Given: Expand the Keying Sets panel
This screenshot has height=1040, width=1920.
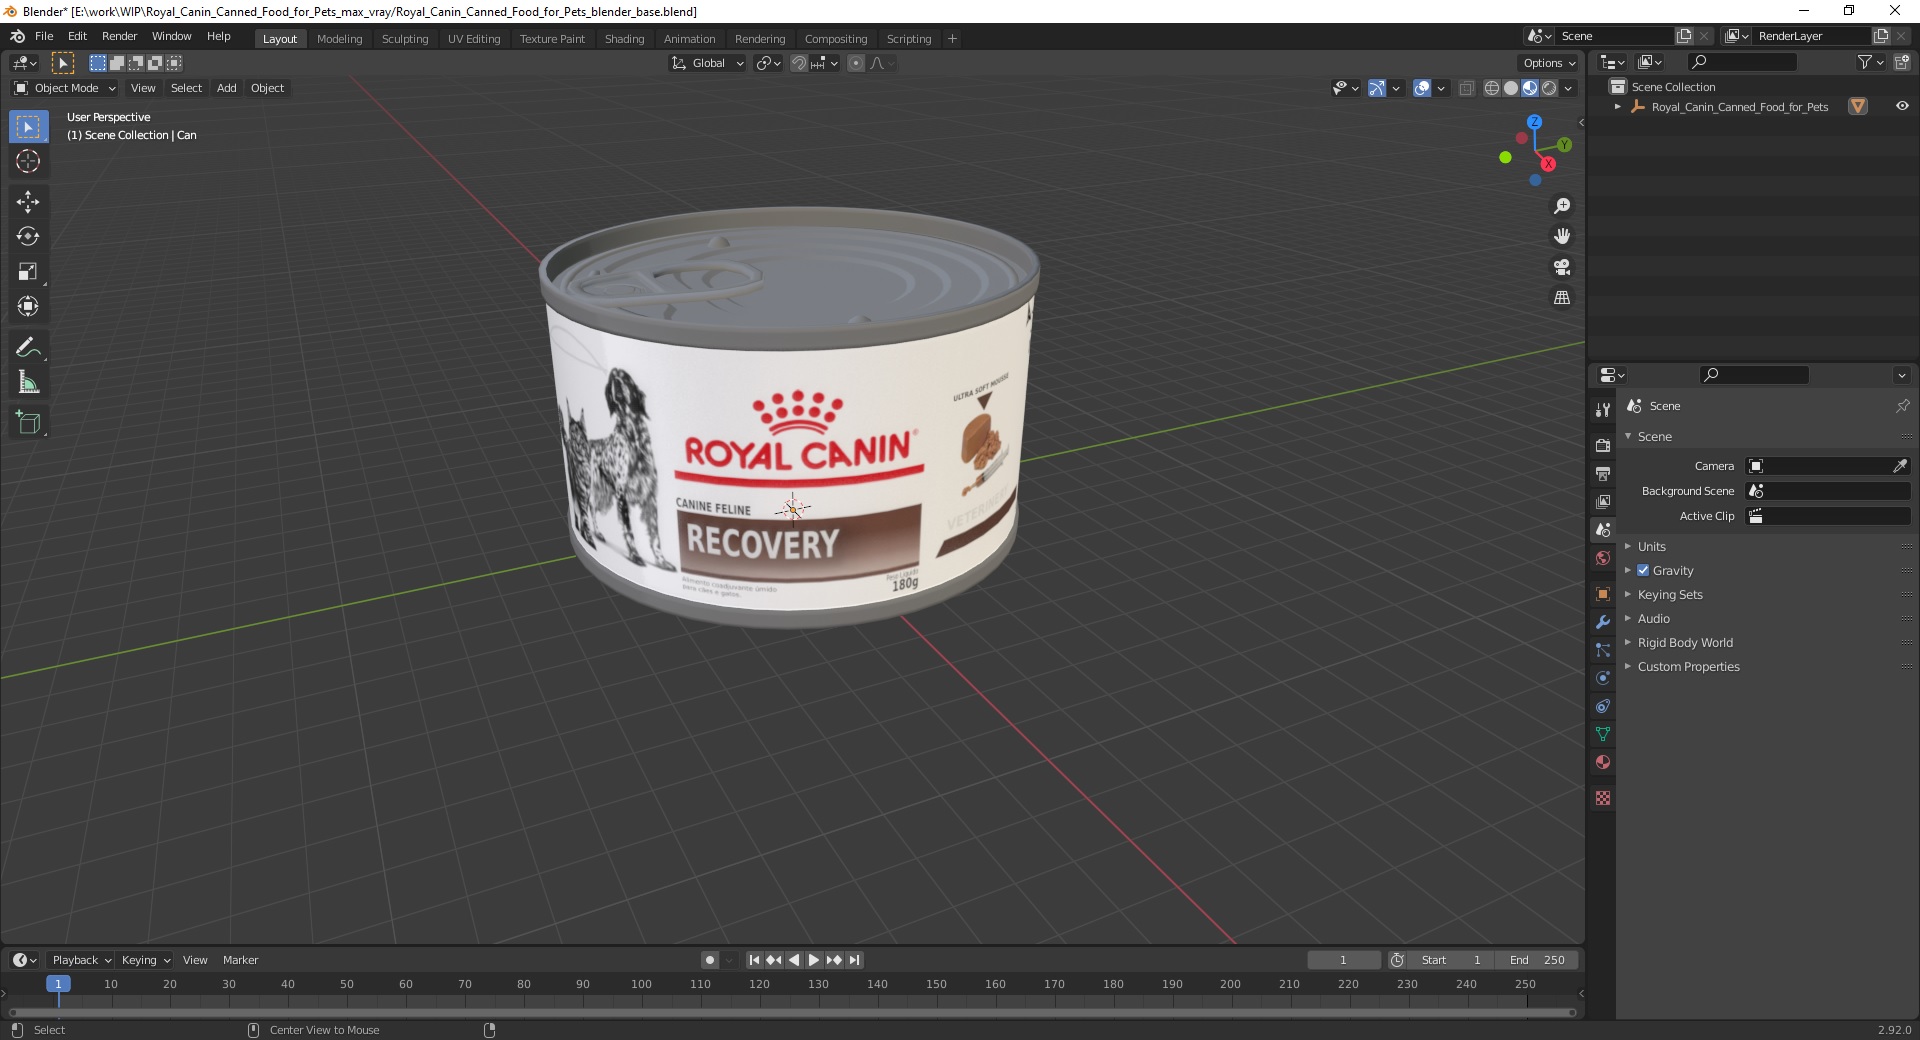Looking at the screenshot, I should coord(1669,594).
